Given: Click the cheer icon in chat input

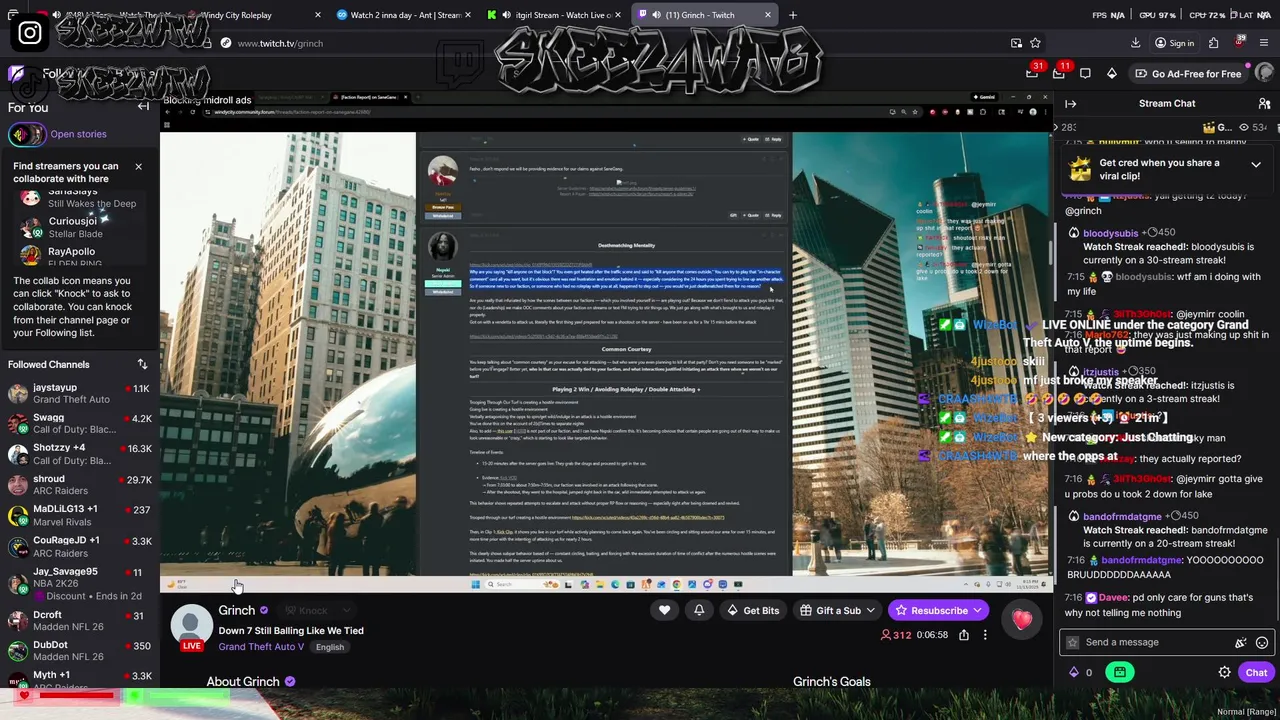Looking at the screenshot, I should 1241,642.
